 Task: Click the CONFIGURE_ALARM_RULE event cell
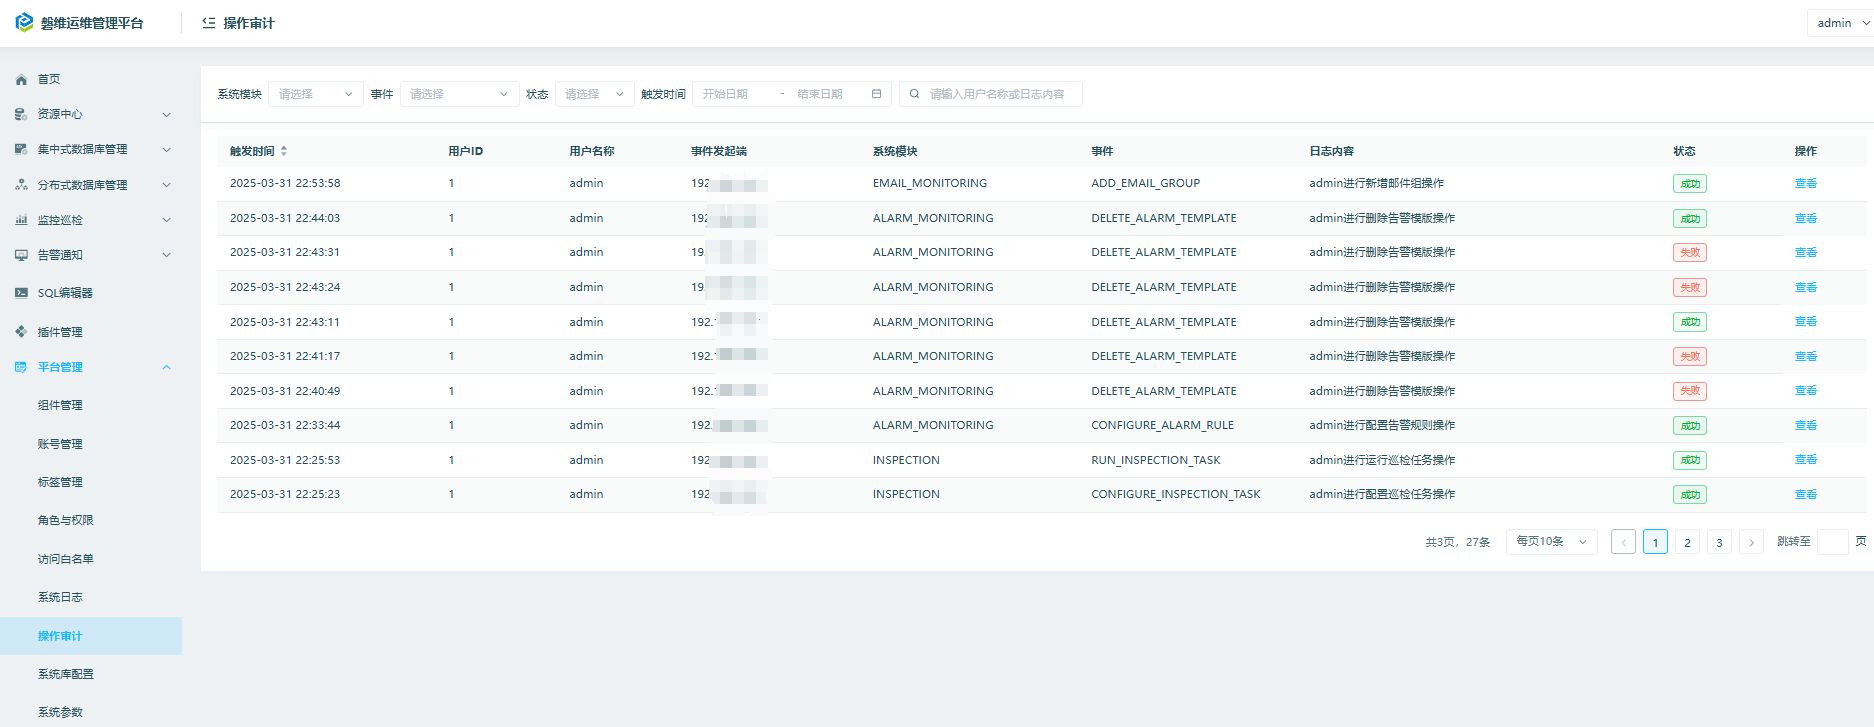click(1163, 425)
